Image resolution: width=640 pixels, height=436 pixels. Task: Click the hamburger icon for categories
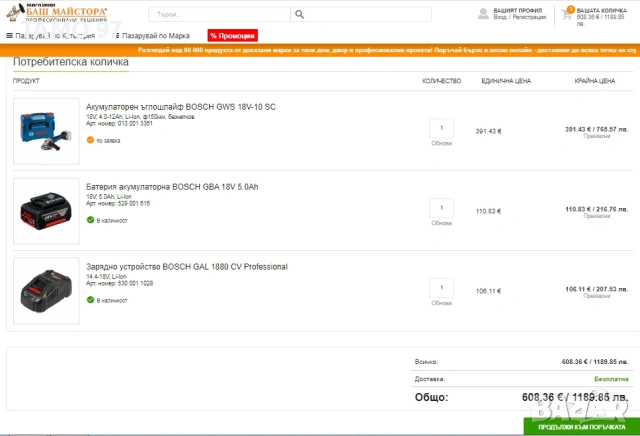tap(10, 35)
